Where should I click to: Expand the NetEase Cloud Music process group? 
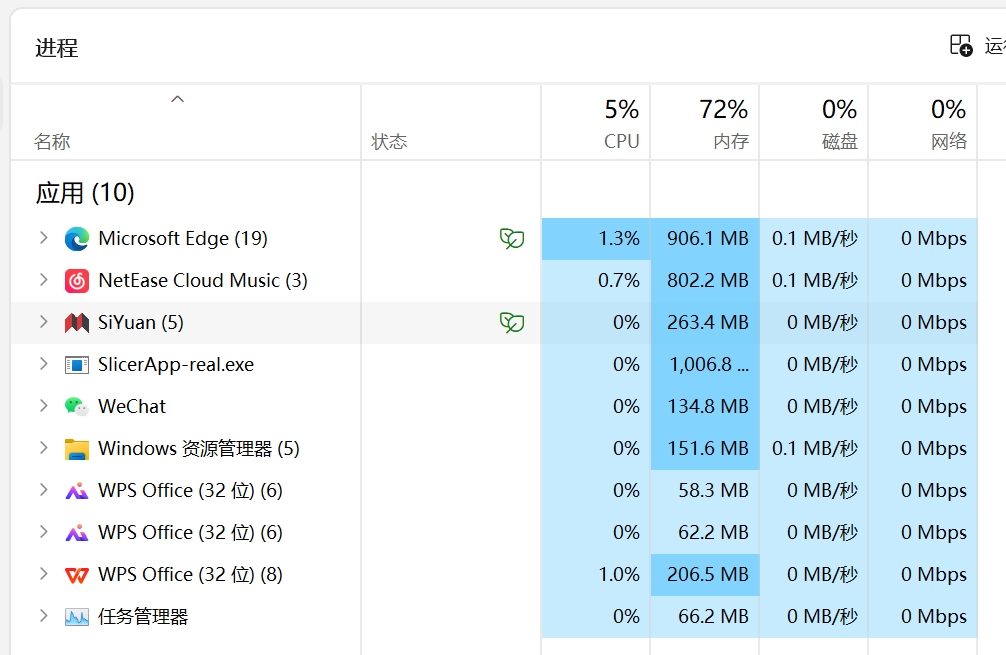(x=43, y=280)
